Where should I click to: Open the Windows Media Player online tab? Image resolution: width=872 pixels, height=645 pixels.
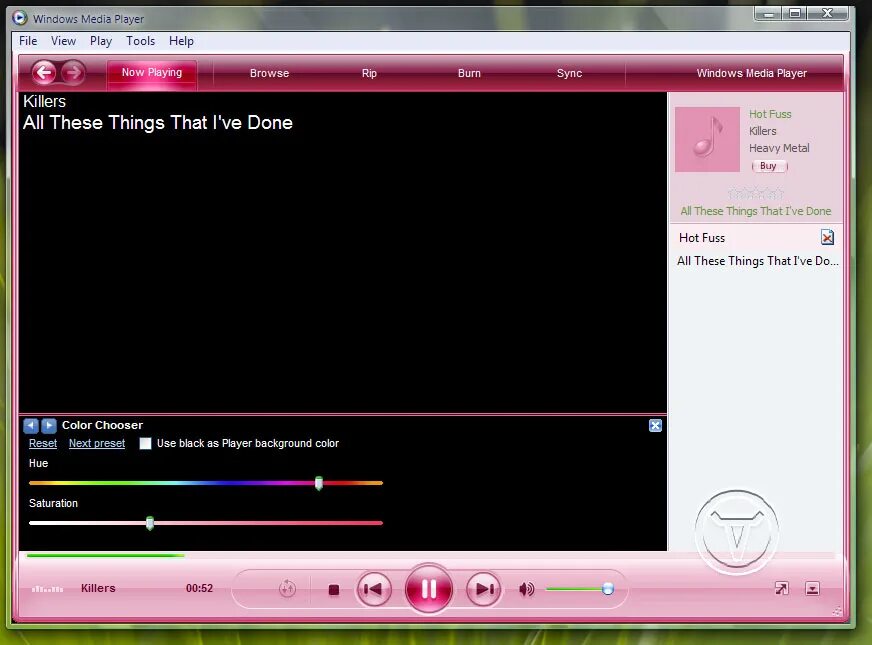coord(751,73)
